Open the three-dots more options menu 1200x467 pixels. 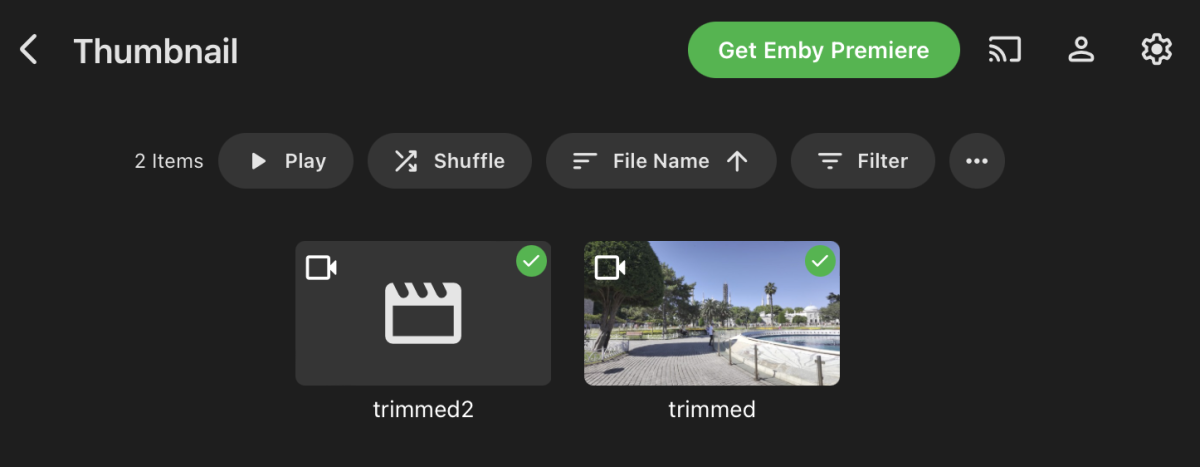click(x=977, y=161)
